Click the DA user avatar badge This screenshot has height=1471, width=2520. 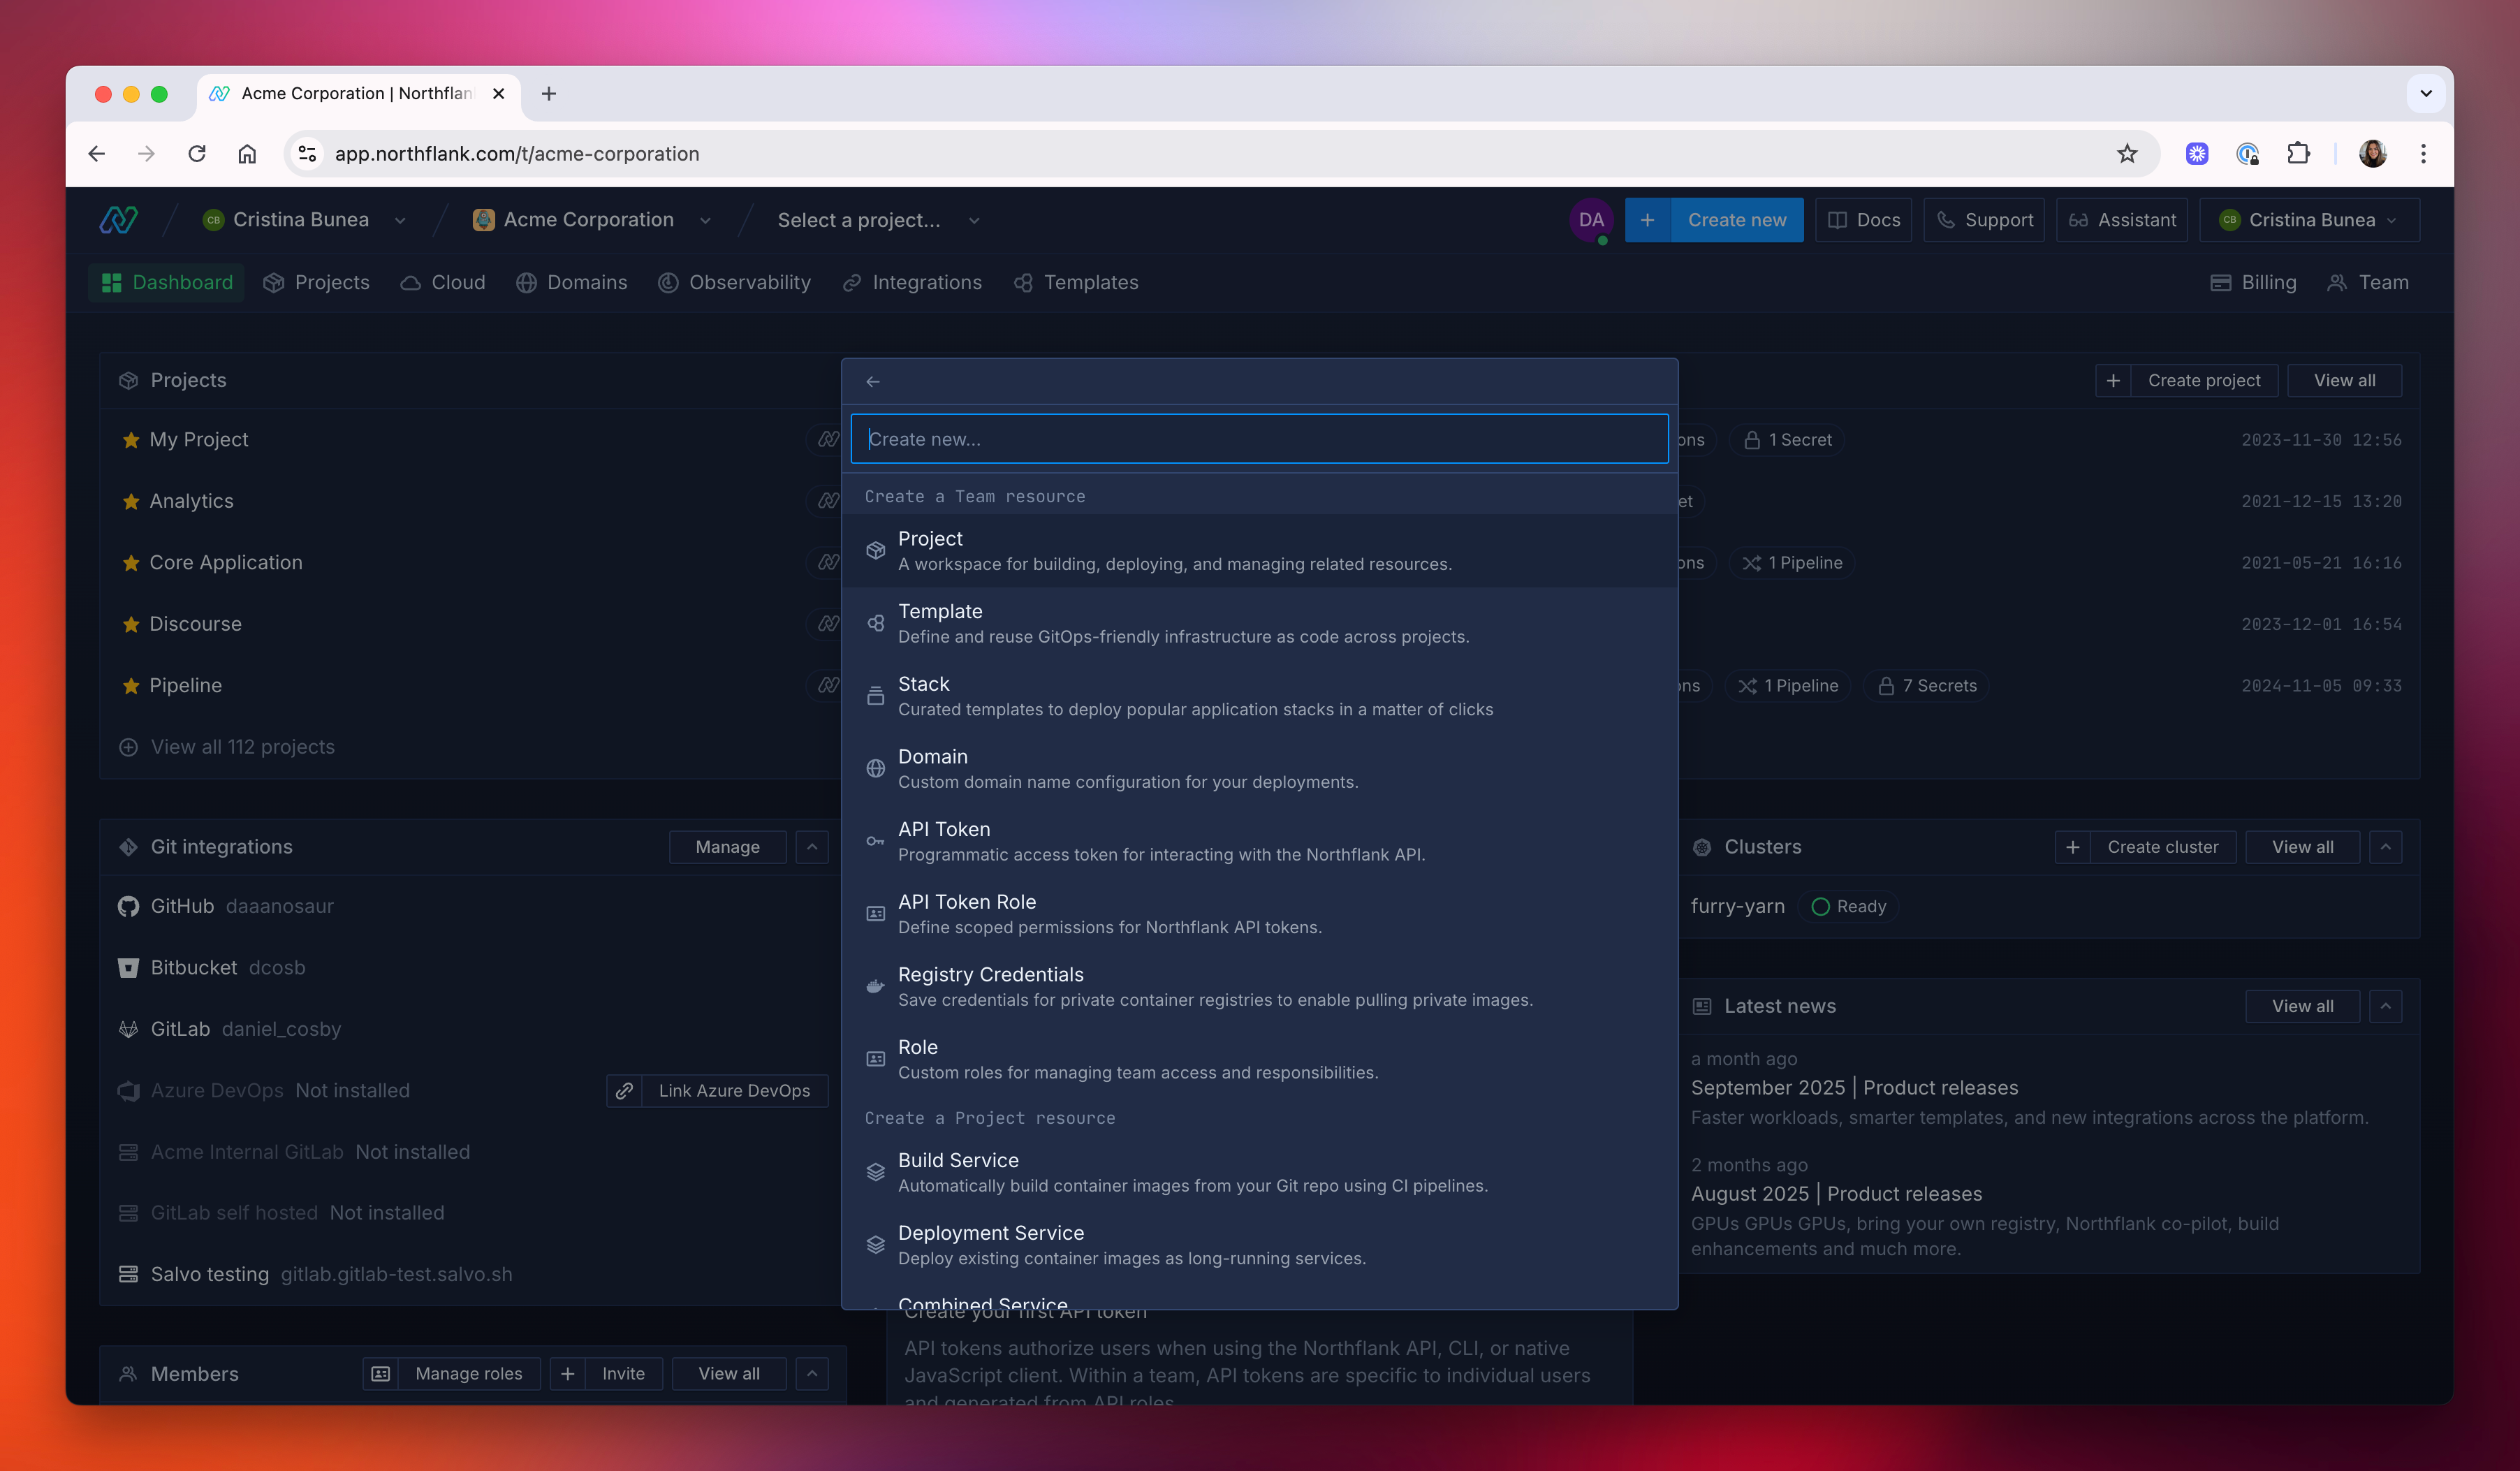[1591, 220]
